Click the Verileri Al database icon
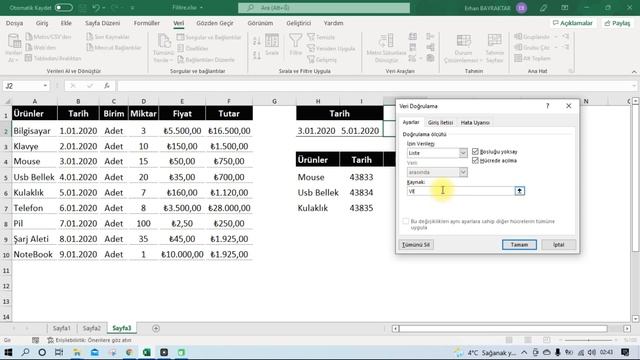Screen dimensions: 640x360 click(13, 42)
